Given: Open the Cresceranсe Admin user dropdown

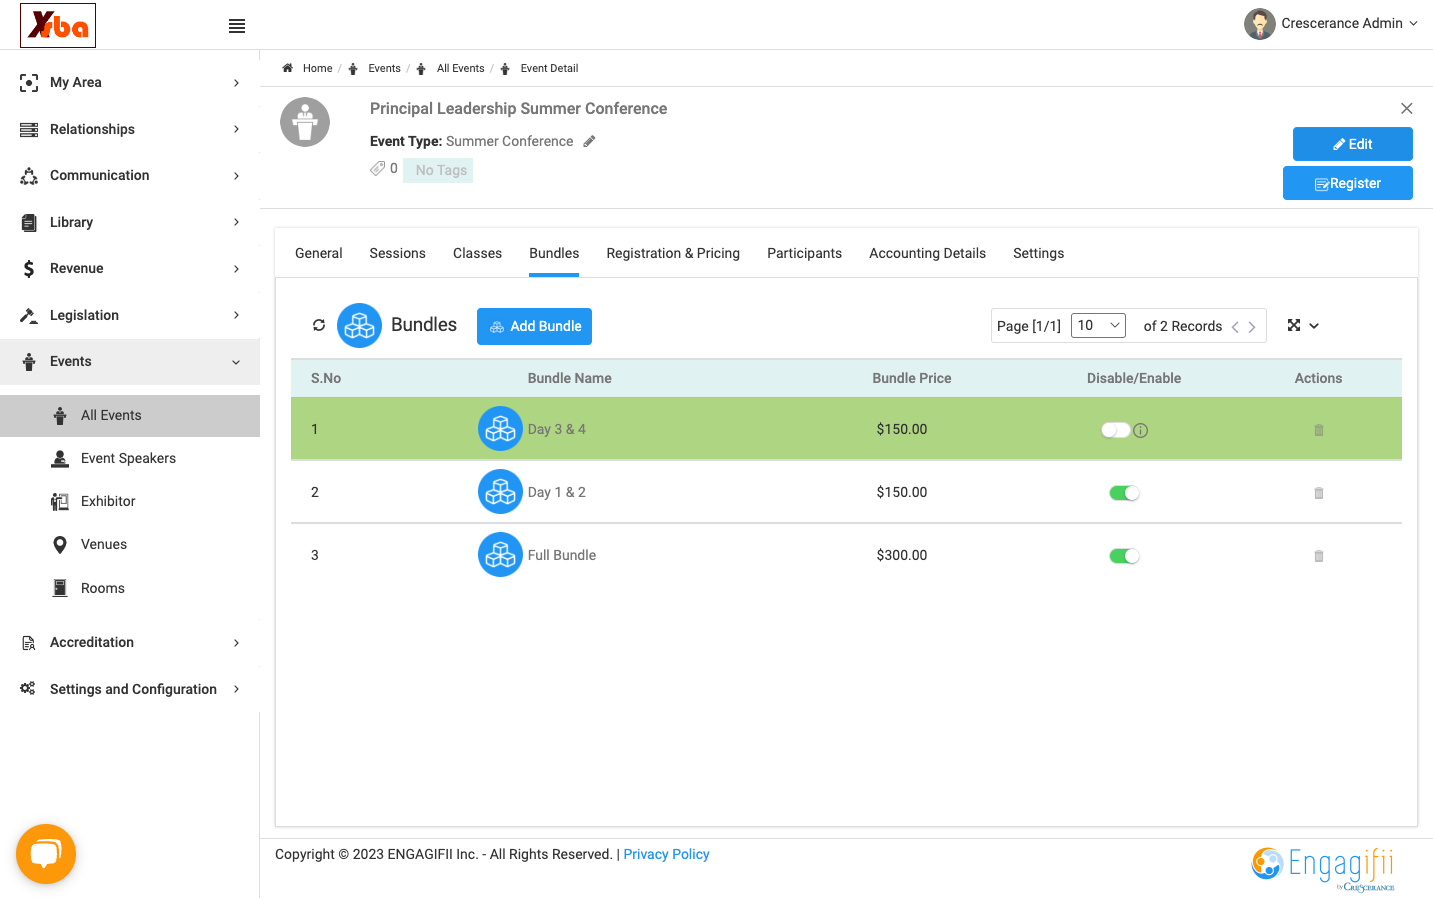Looking at the screenshot, I should click(x=1331, y=23).
